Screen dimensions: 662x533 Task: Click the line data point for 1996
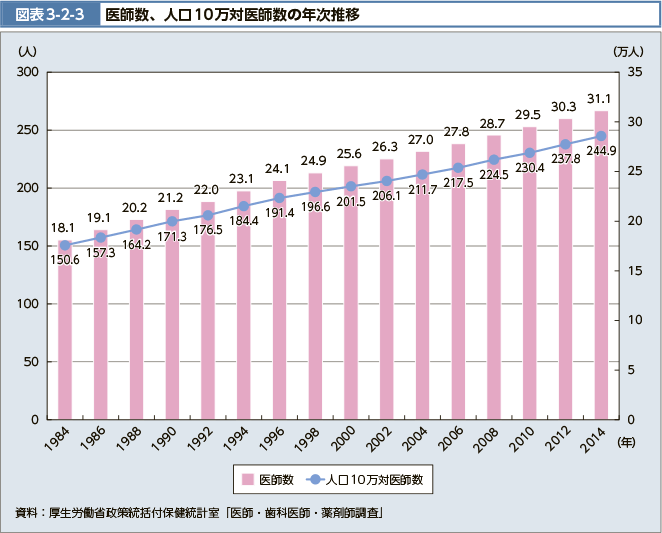279,198
